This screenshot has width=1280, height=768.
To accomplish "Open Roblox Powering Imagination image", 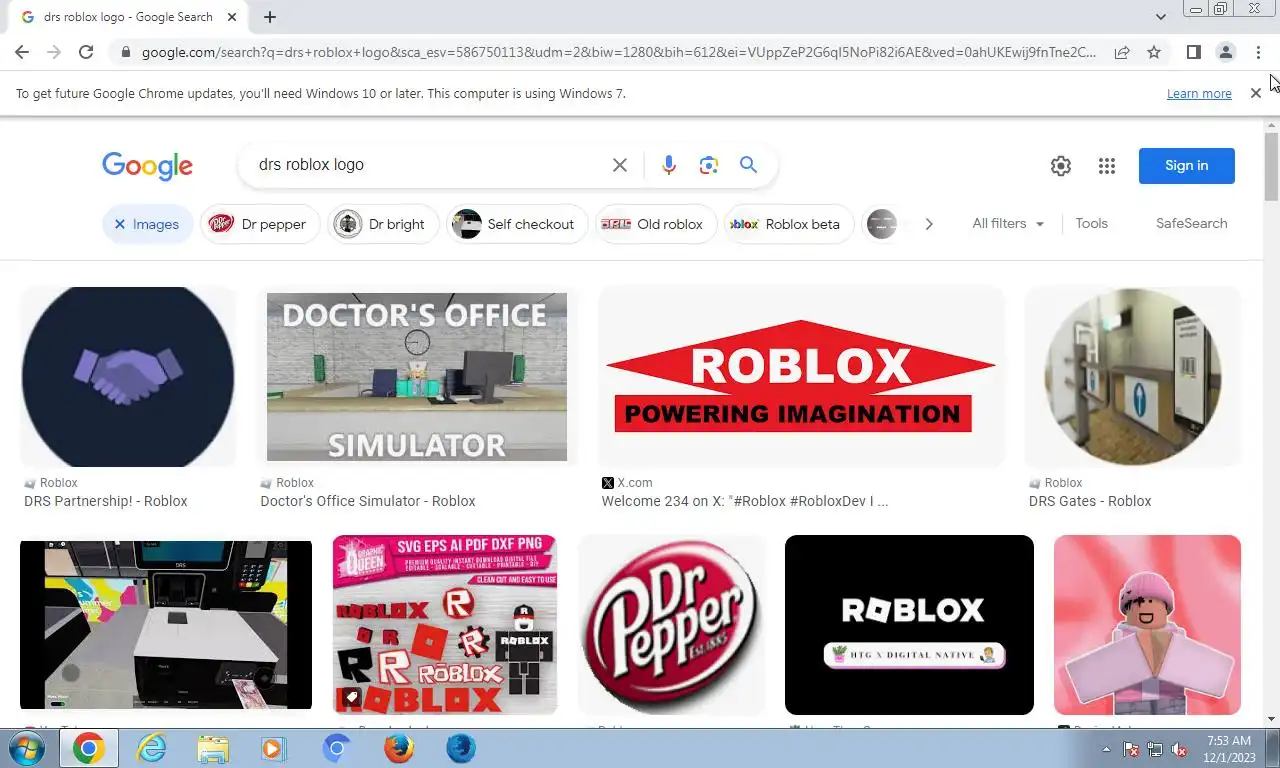I will click(800, 377).
